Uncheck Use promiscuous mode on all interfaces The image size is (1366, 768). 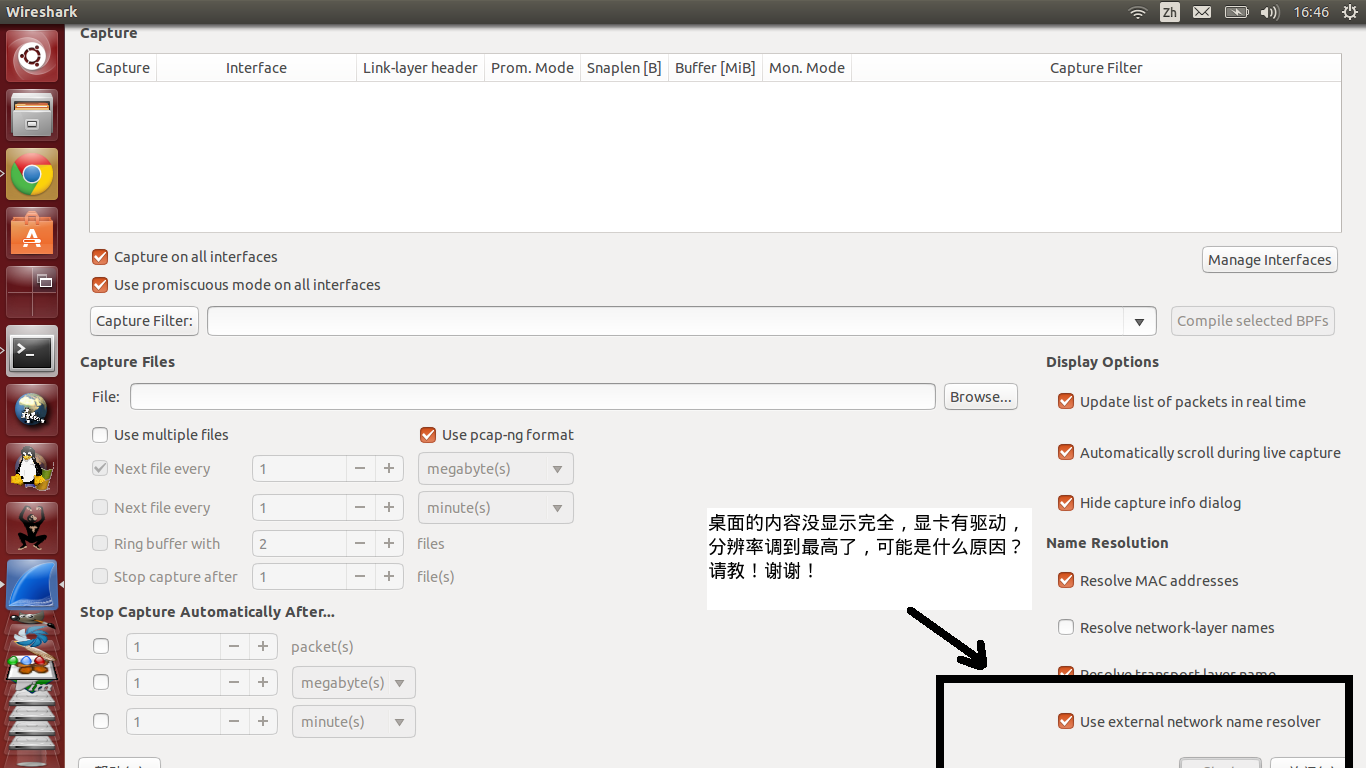[100, 285]
